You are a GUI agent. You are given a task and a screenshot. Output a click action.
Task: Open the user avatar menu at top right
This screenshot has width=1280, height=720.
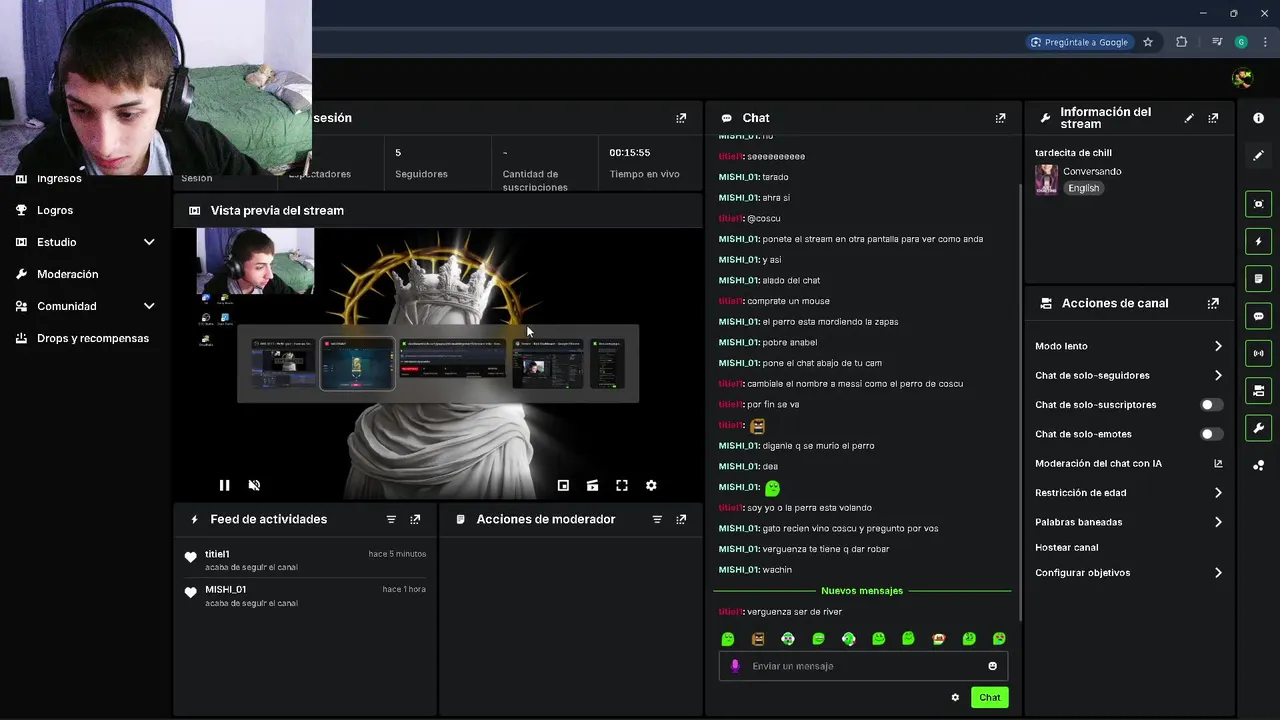click(1243, 78)
